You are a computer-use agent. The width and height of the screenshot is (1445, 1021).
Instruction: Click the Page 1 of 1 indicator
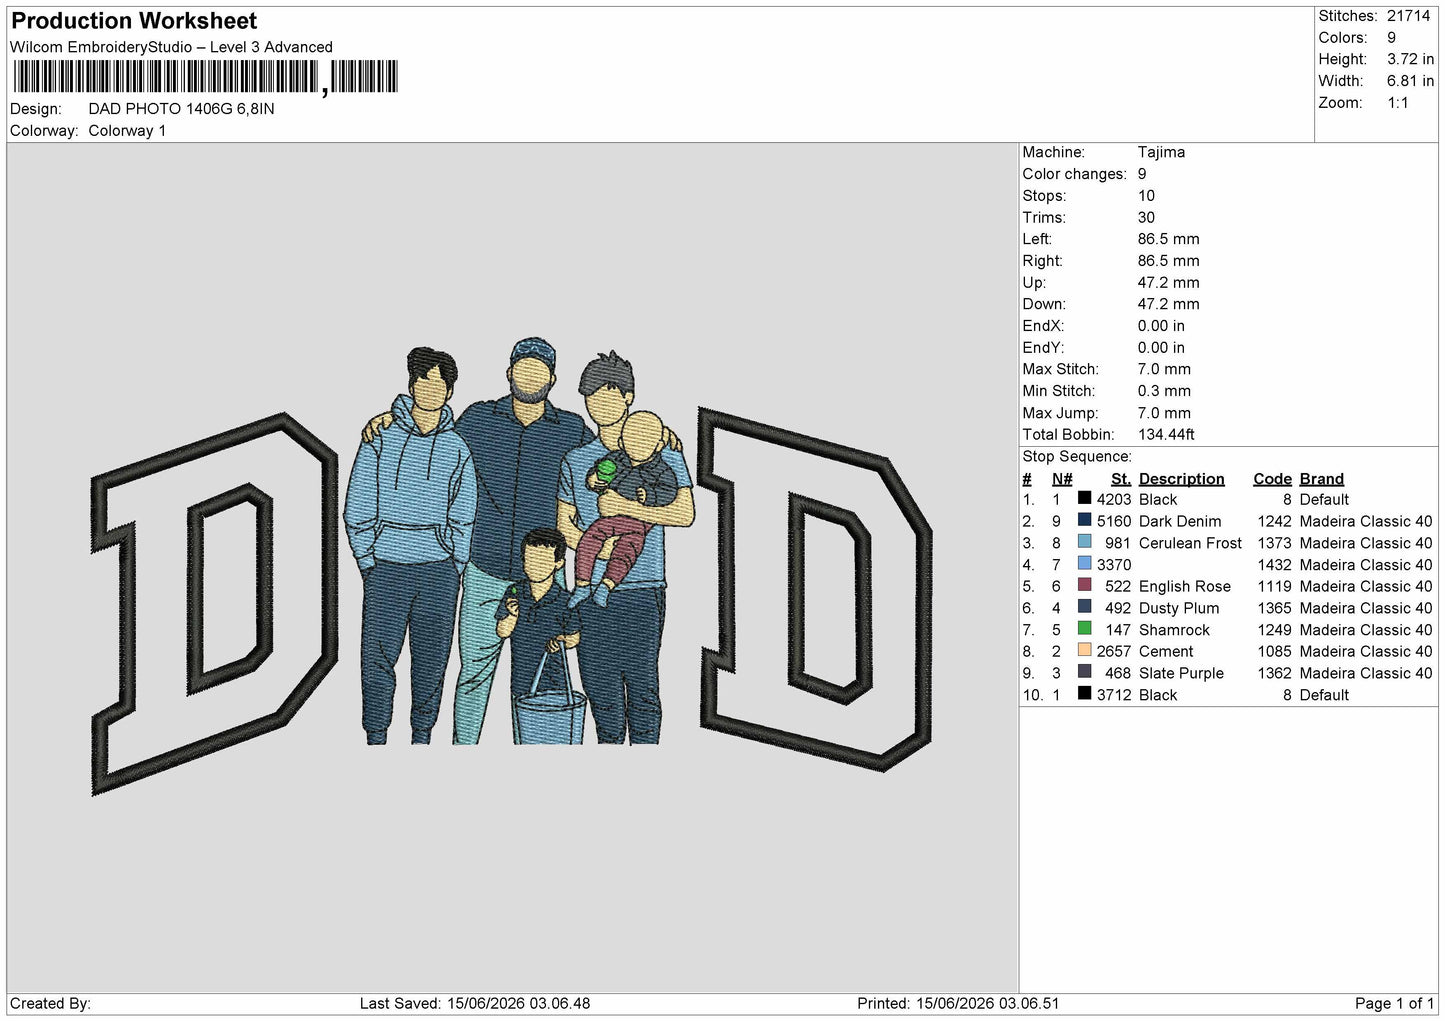[1394, 1003]
